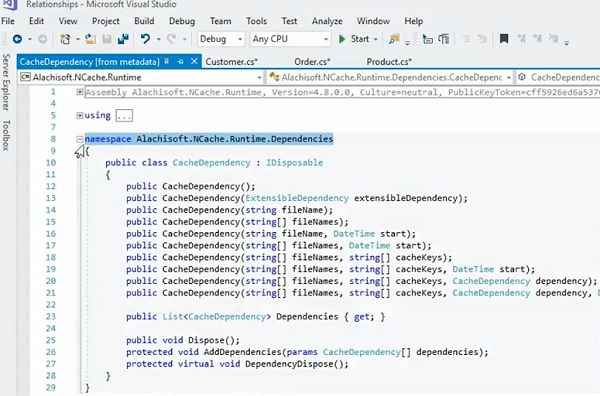Viewport: 600px width, 396px height.
Task: Click 'DependencyDispose' on line 27
Action: click(x=290, y=364)
